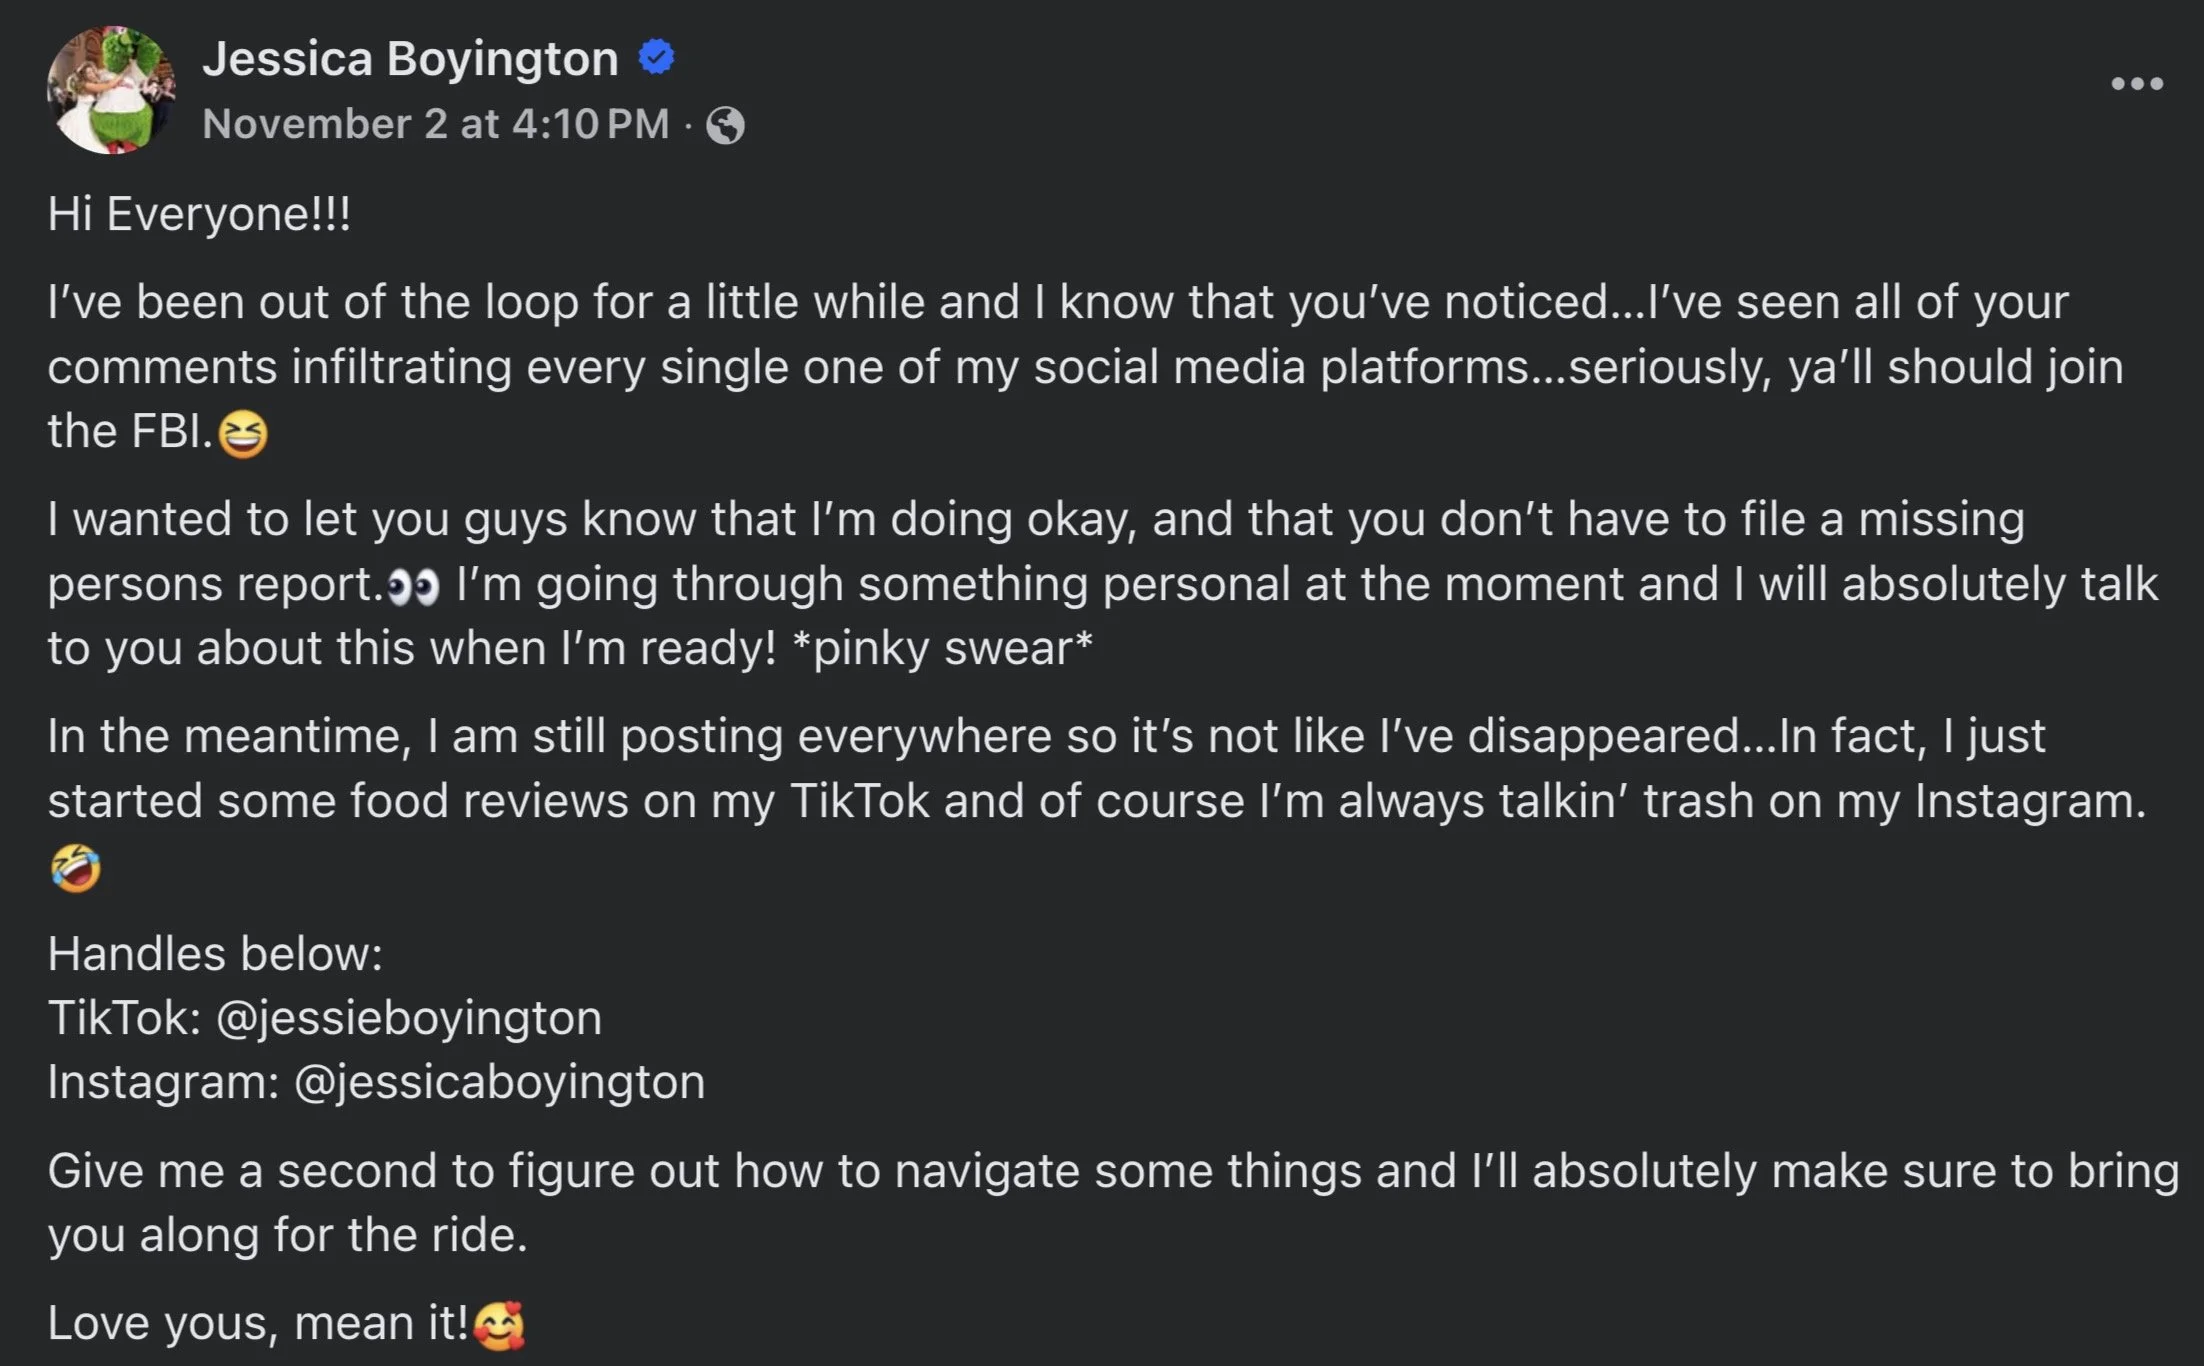Click the Handles below: text line
This screenshot has width=2204, height=1366.
click(215, 954)
